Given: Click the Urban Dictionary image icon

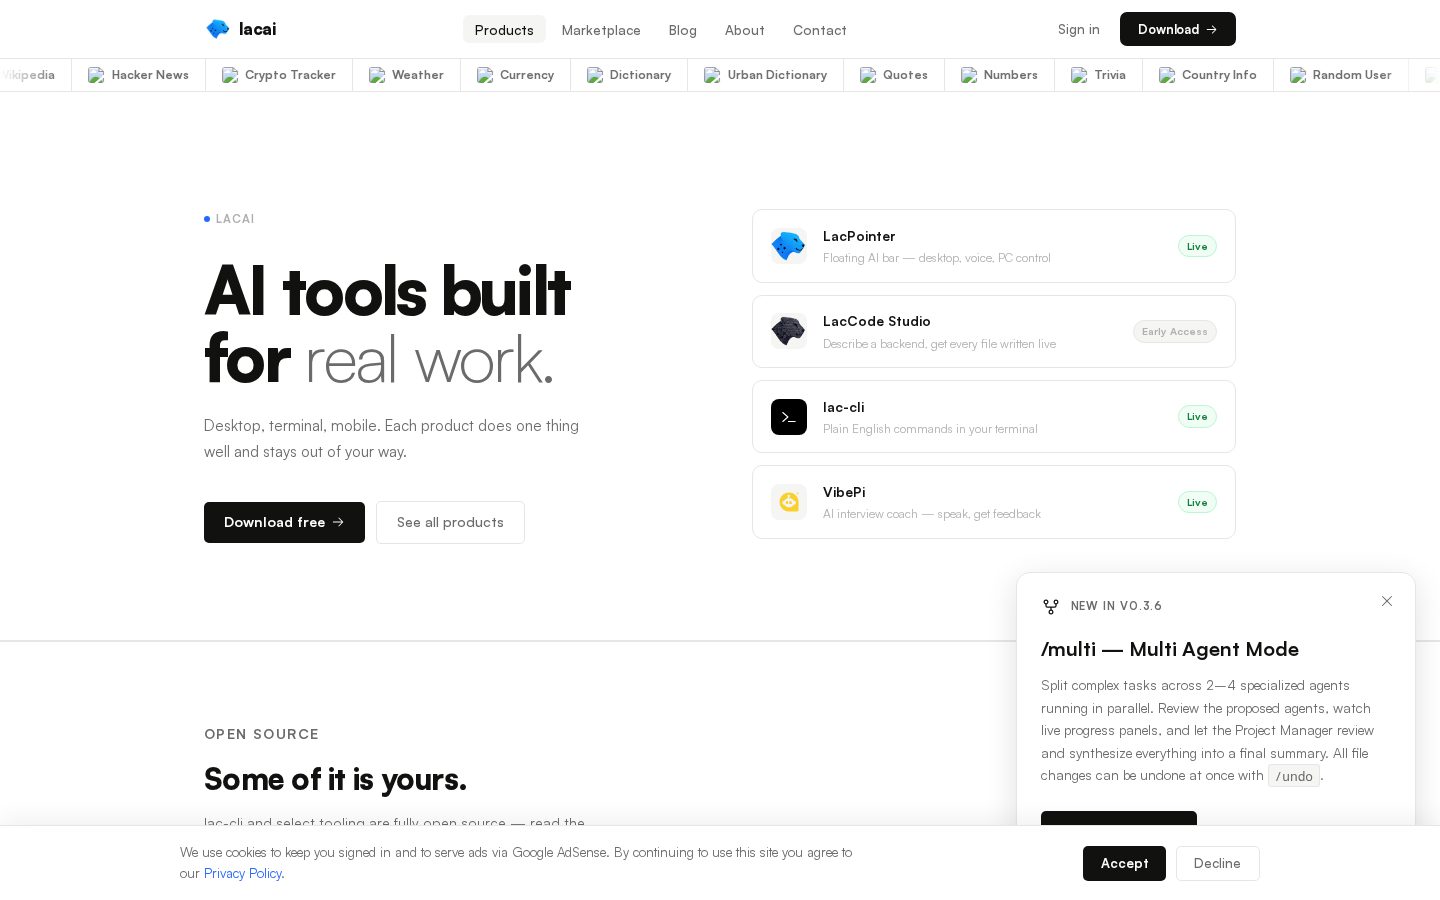Looking at the screenshot, I should (x=712, y=75).
